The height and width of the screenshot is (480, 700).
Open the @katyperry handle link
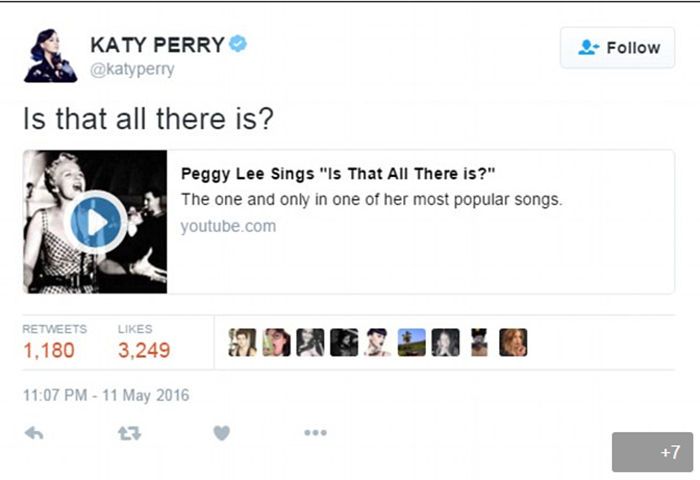tap(132, 69)
